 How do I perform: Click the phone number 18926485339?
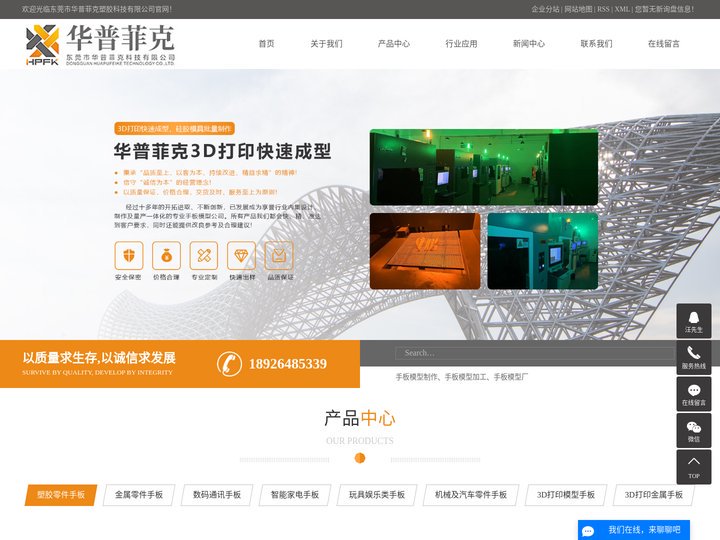[288, 364]
